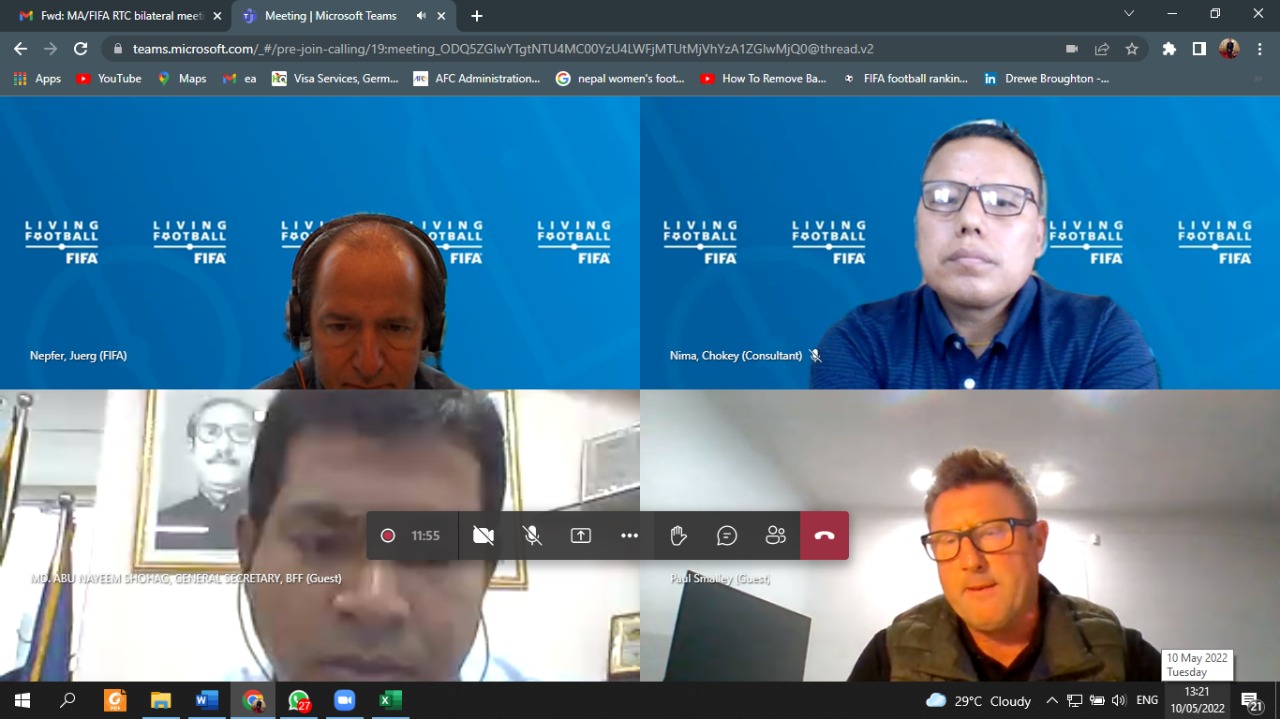Bookmark this page with the star icon

coord(1132,49)
